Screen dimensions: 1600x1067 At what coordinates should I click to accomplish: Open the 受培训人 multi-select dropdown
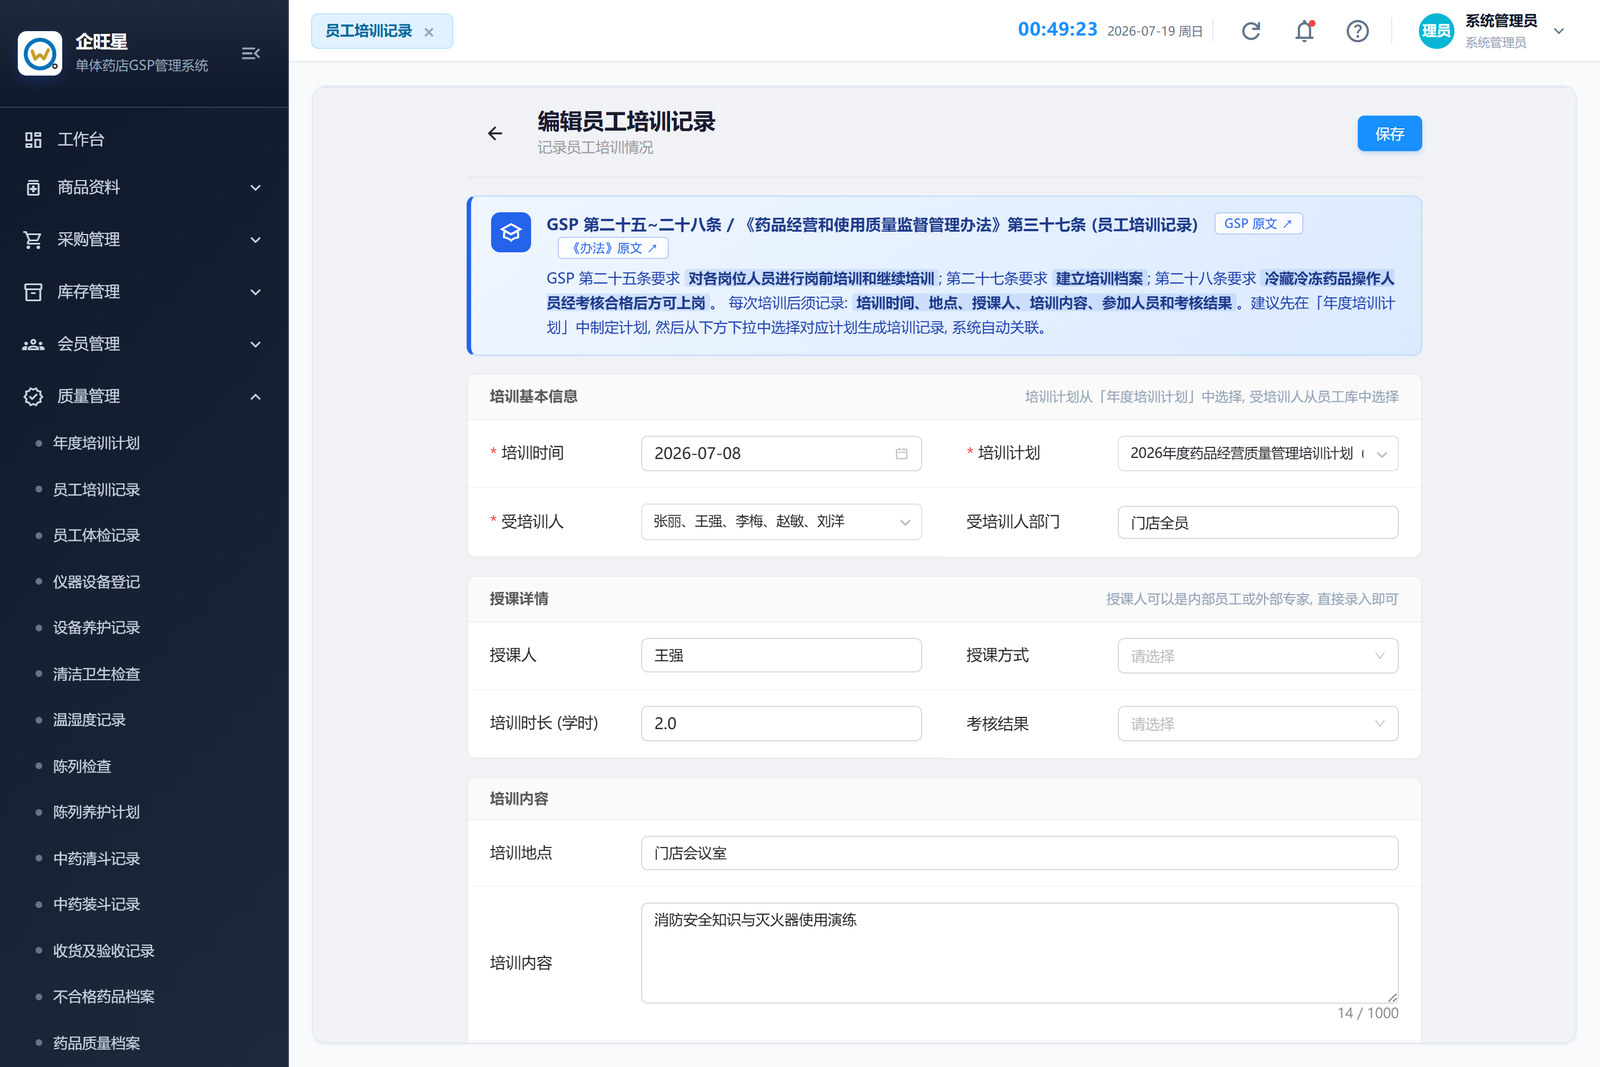pos(781,522)
